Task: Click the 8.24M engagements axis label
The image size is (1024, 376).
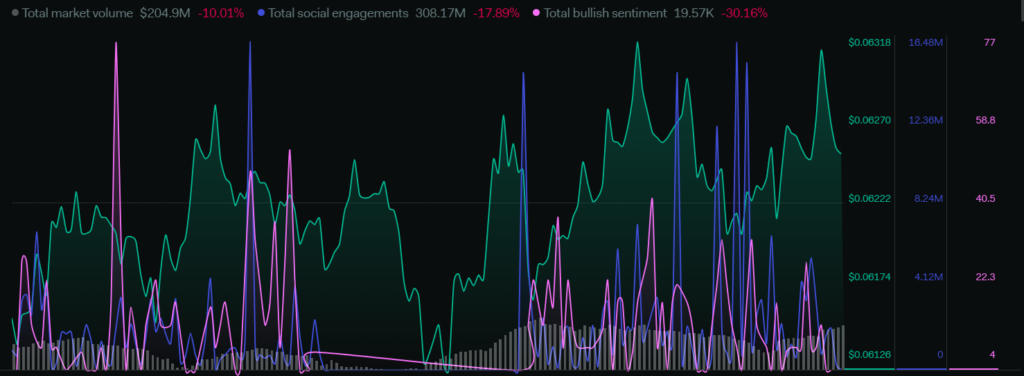Action: coord(928,198)
